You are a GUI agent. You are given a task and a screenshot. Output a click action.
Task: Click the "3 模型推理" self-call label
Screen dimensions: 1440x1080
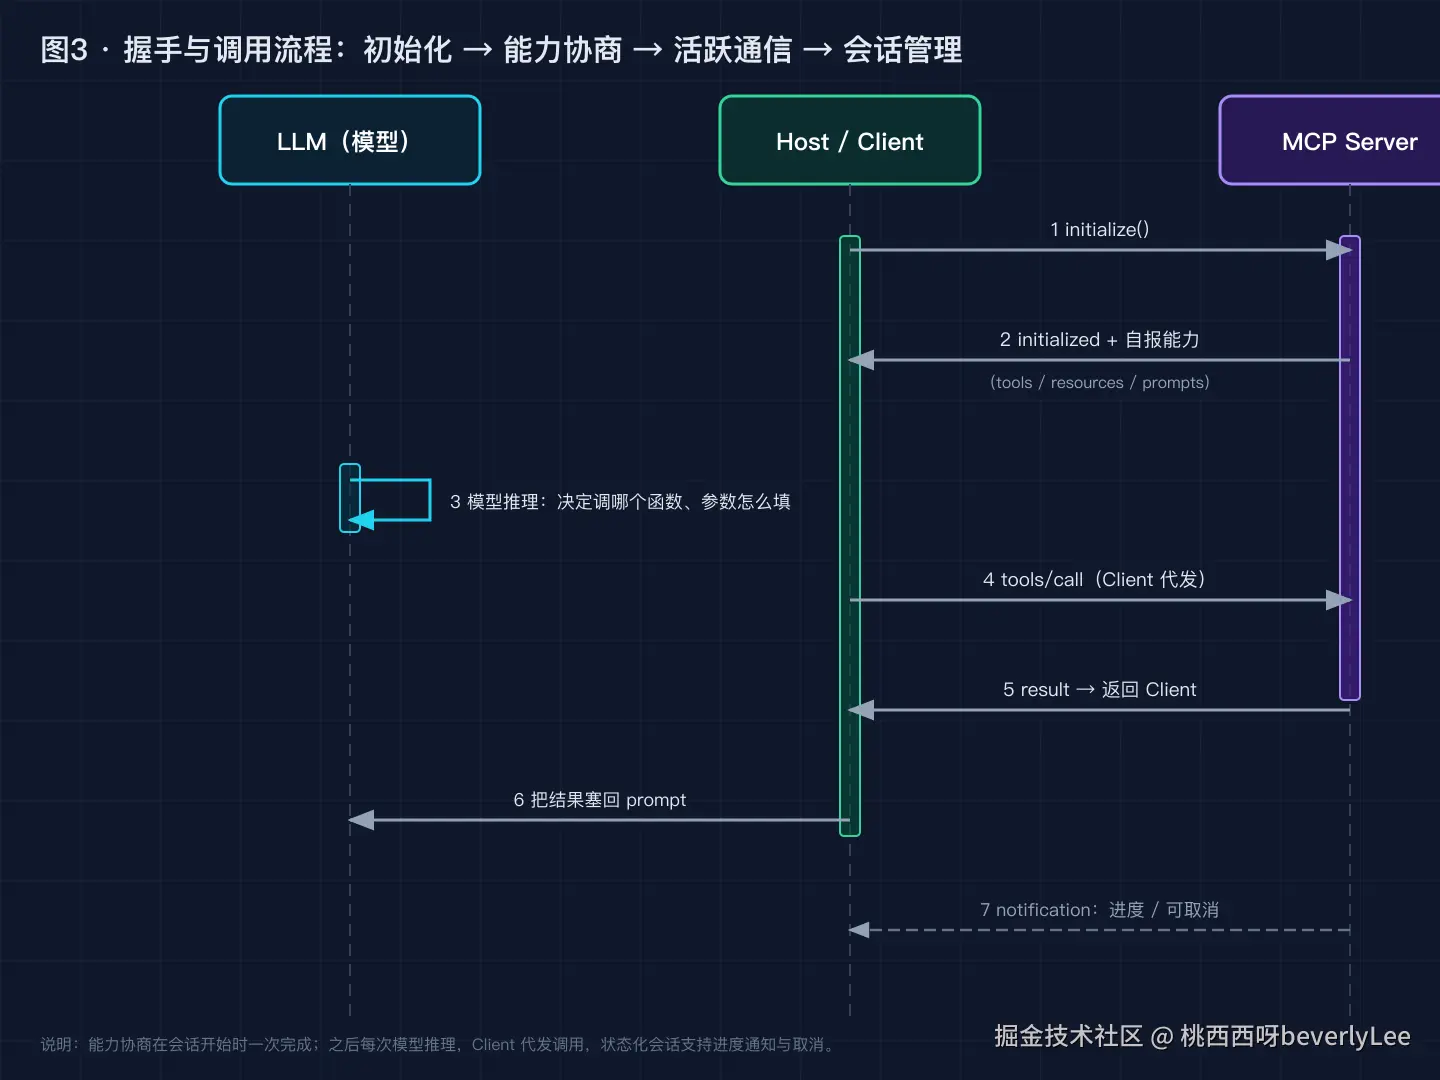(x=620, y=501)
